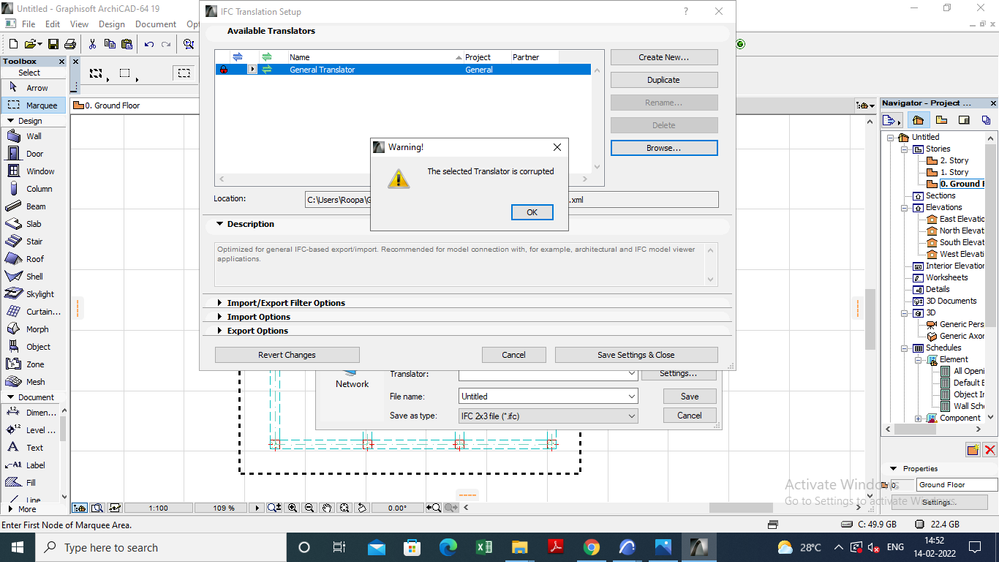Collapse the Elevations tree node

click(904, 208)
